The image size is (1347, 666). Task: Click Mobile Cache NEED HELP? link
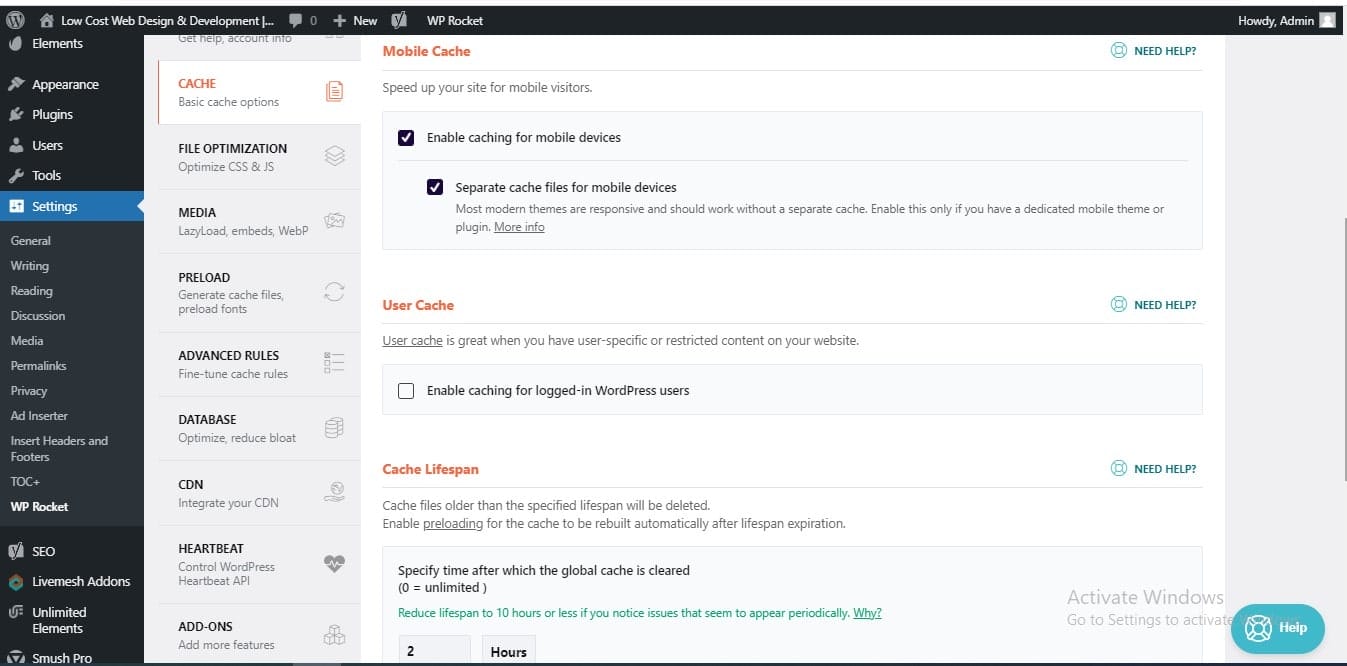(1165, 51)
